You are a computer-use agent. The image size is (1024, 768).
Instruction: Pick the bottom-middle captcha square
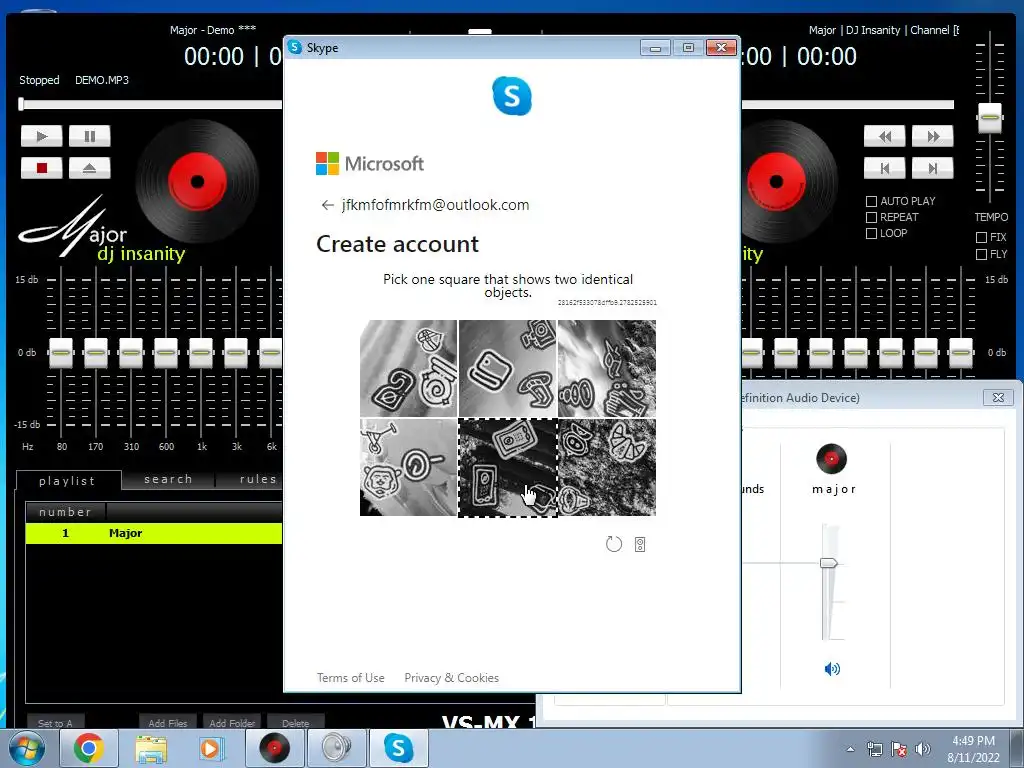507,468
